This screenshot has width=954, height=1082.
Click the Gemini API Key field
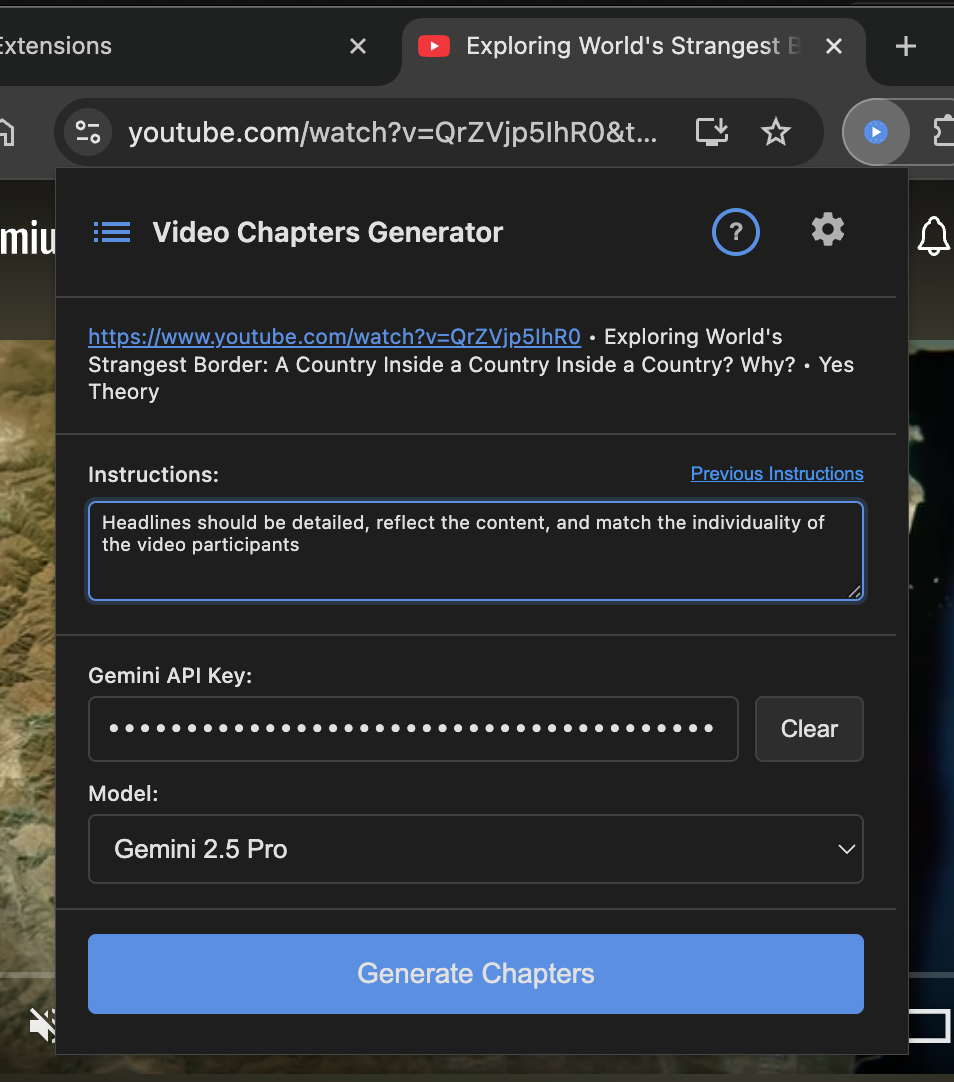[413, 729]
